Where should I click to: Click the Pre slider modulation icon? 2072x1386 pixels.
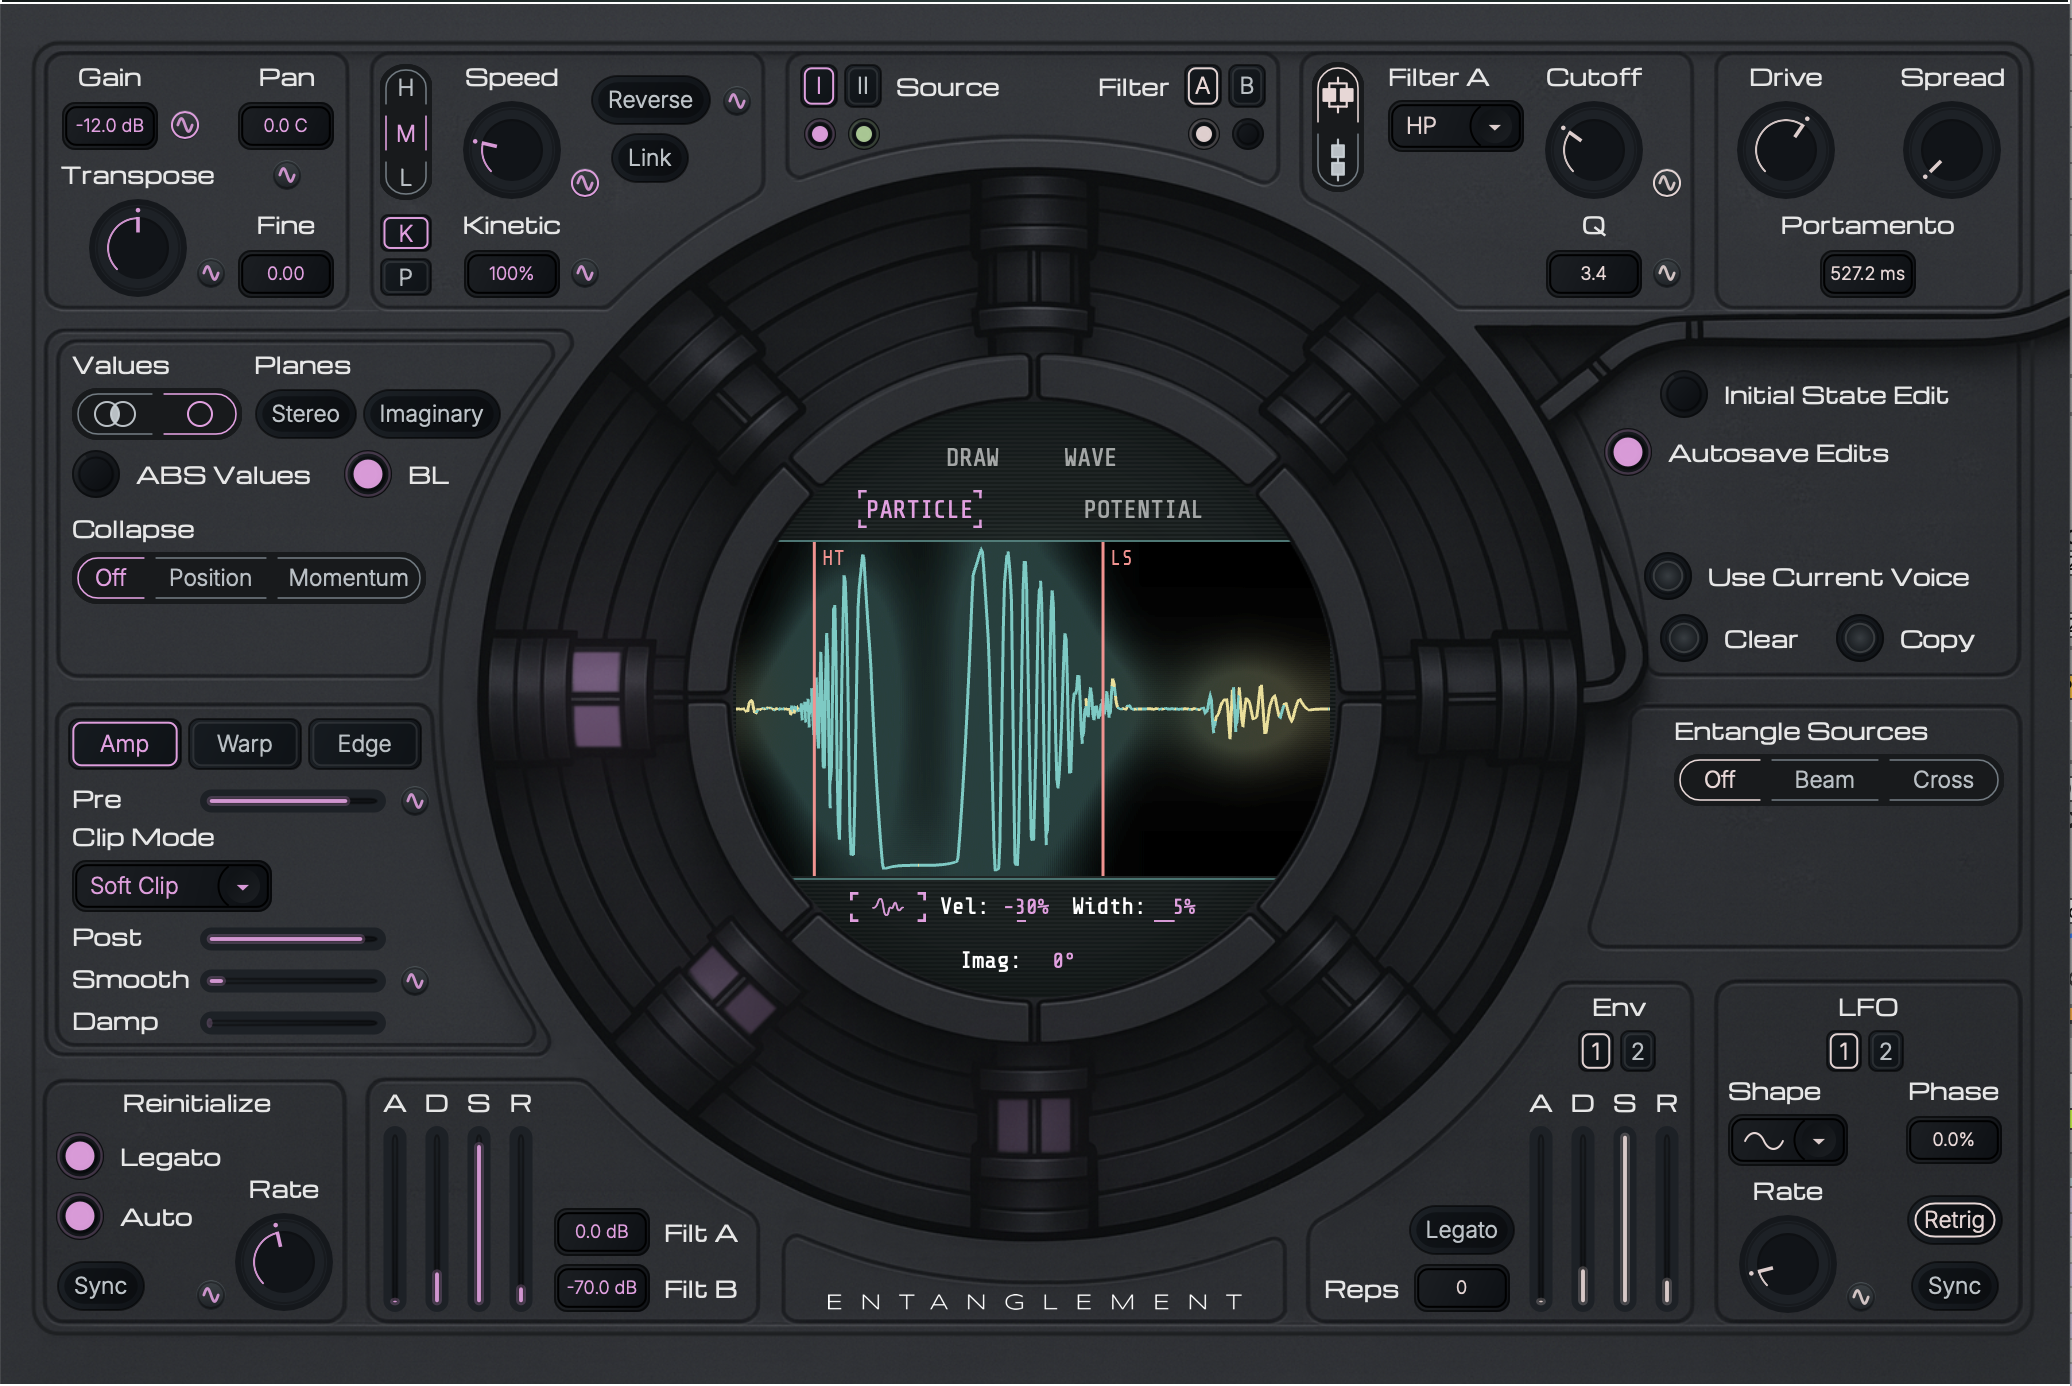coord(414,801)
